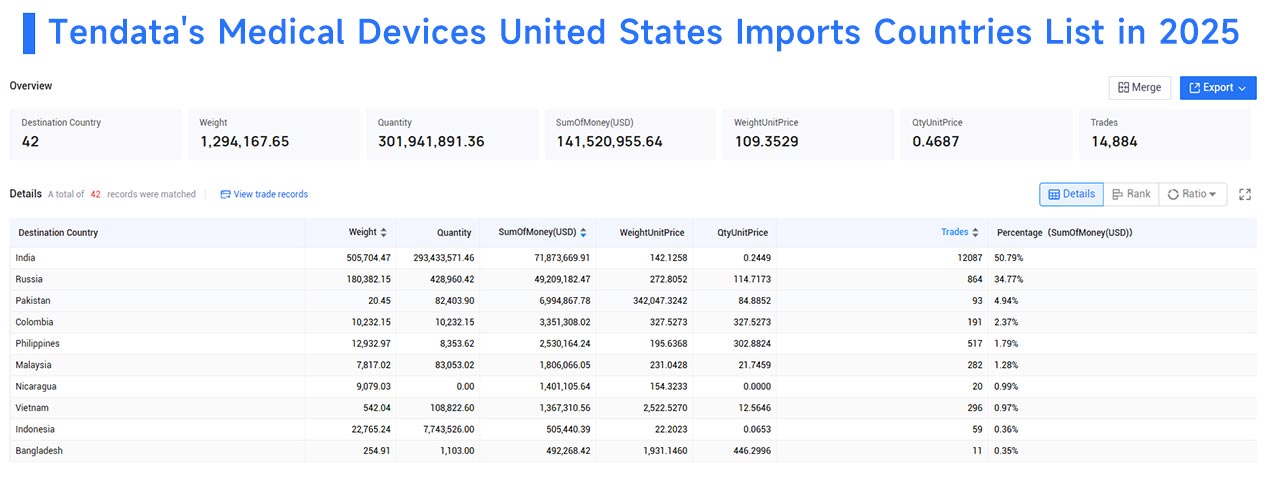The height and width of the screenshot is (489, 1268).
Task: Select the India row
Action: tap(634, 258)
